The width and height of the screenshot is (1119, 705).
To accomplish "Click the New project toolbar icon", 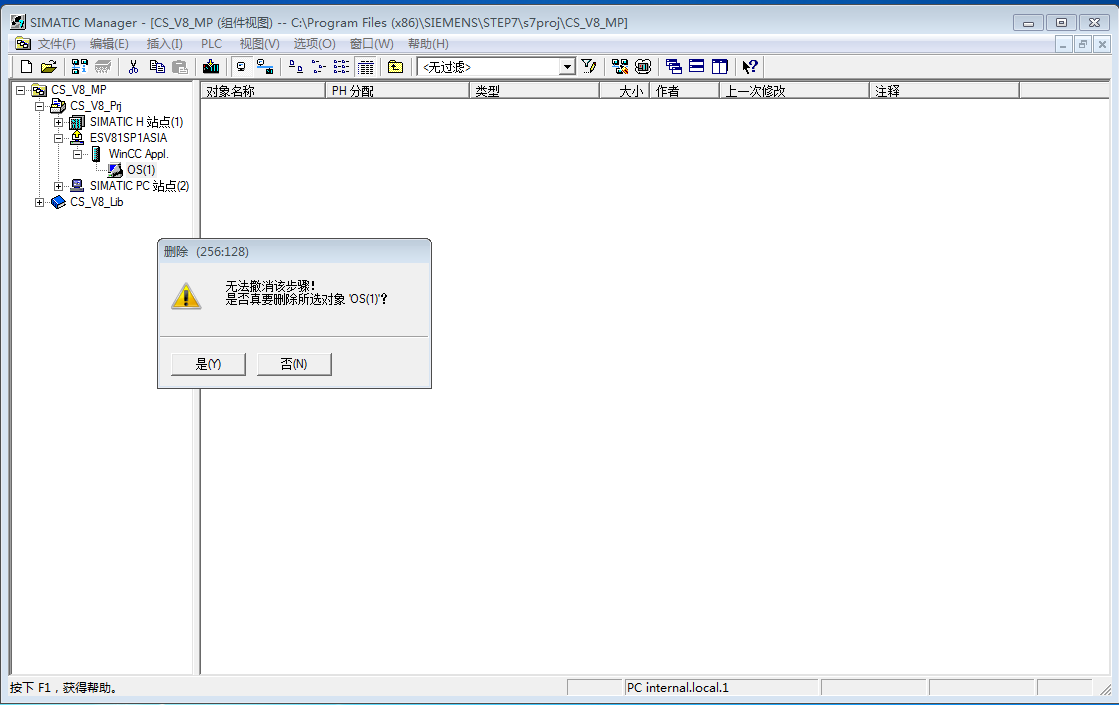I will [x=26, y=67].
